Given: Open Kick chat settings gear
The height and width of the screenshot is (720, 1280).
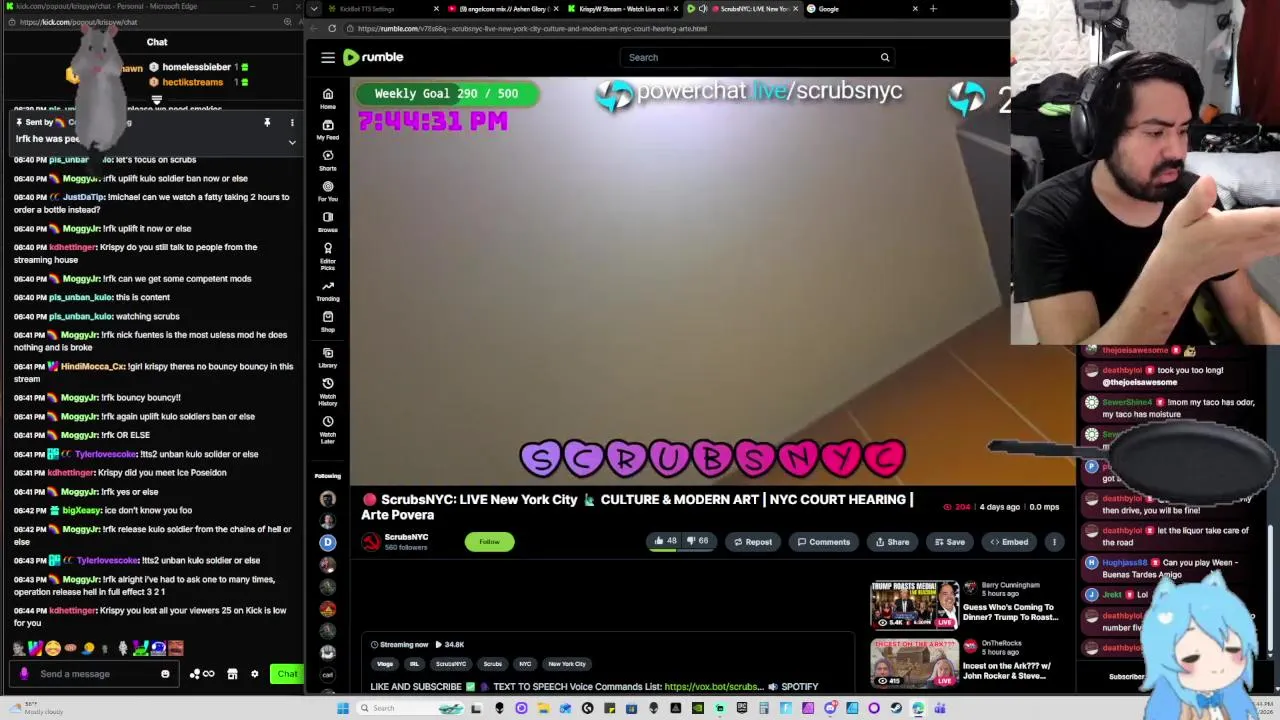Looking at the screenshot, I should pos(254,674).
